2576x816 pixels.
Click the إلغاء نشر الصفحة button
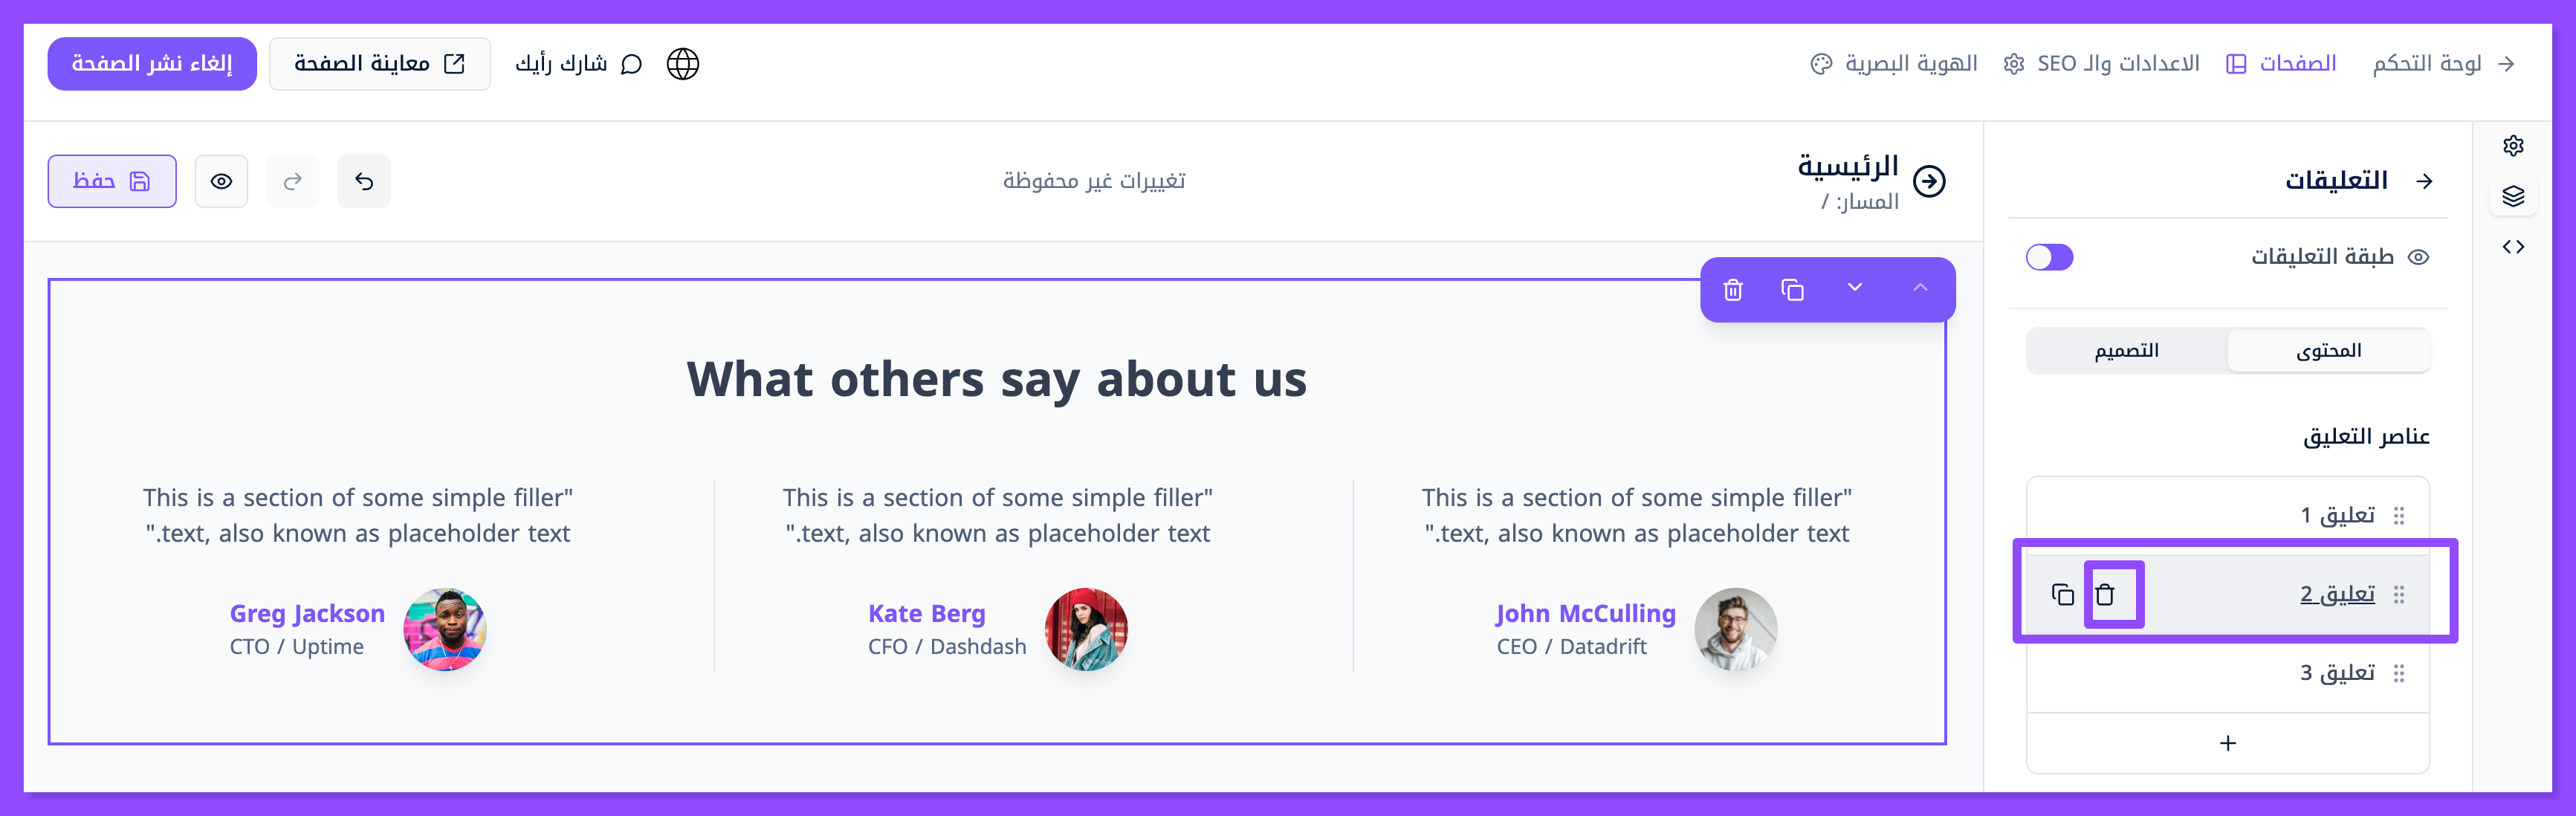click(x=152, y=64)
